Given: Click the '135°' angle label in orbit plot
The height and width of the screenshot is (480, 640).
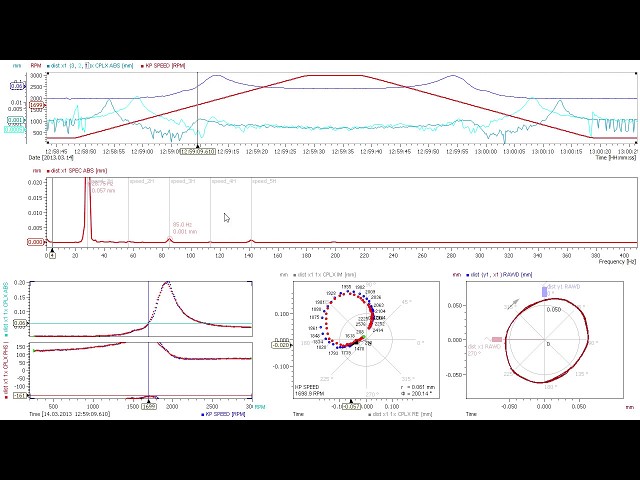Looking at the screenshot, I should [x=581, y=373].
